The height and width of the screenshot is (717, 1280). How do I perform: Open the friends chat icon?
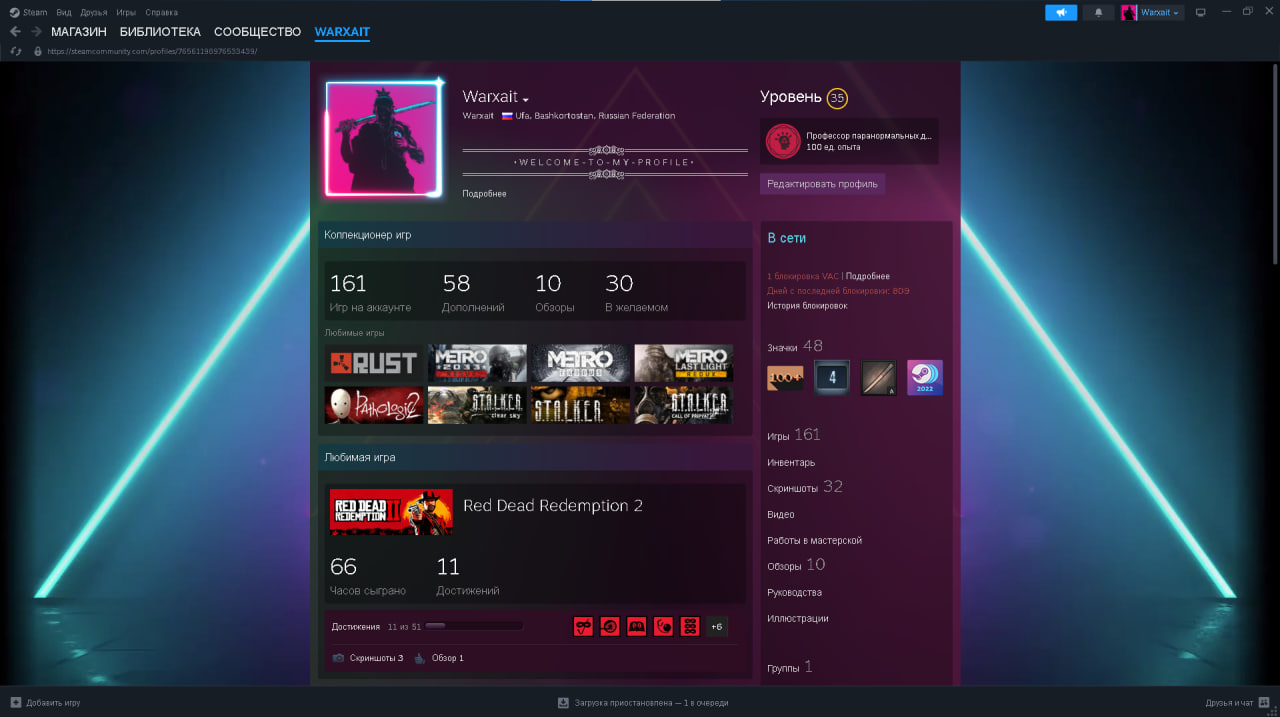tap(1264, 703)
